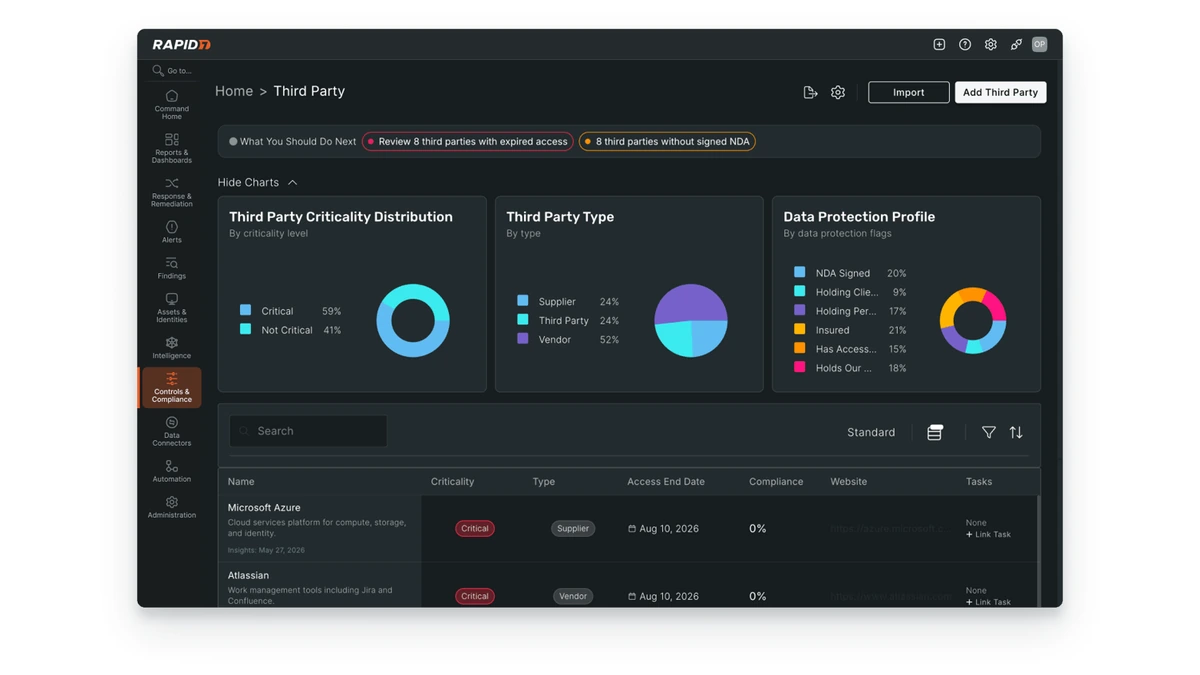Click Link Task for Atlassian
Viewport: 1200px width, 675px height.
point(988,602)
